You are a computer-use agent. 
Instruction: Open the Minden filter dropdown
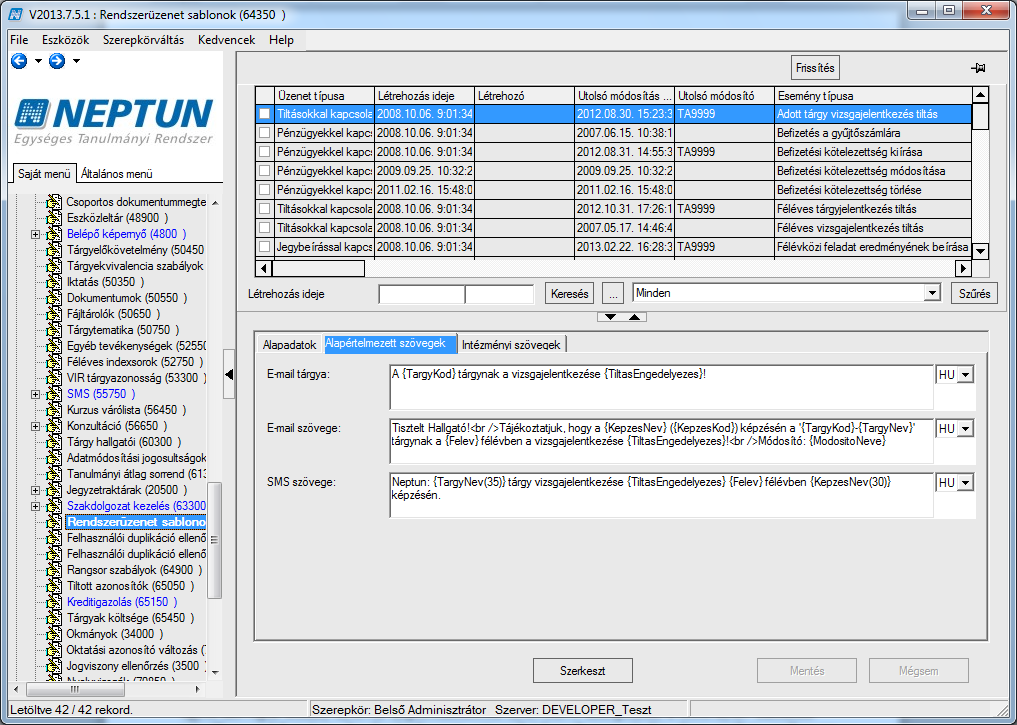coord(932,293)
